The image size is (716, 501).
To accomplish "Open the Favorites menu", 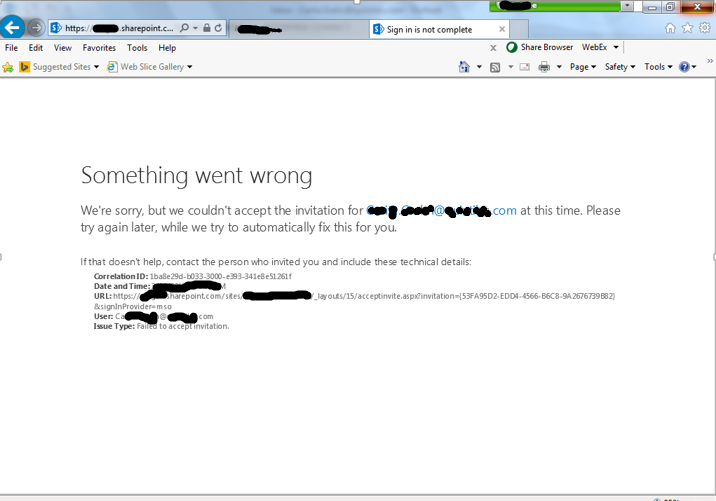I will point(99,48).
